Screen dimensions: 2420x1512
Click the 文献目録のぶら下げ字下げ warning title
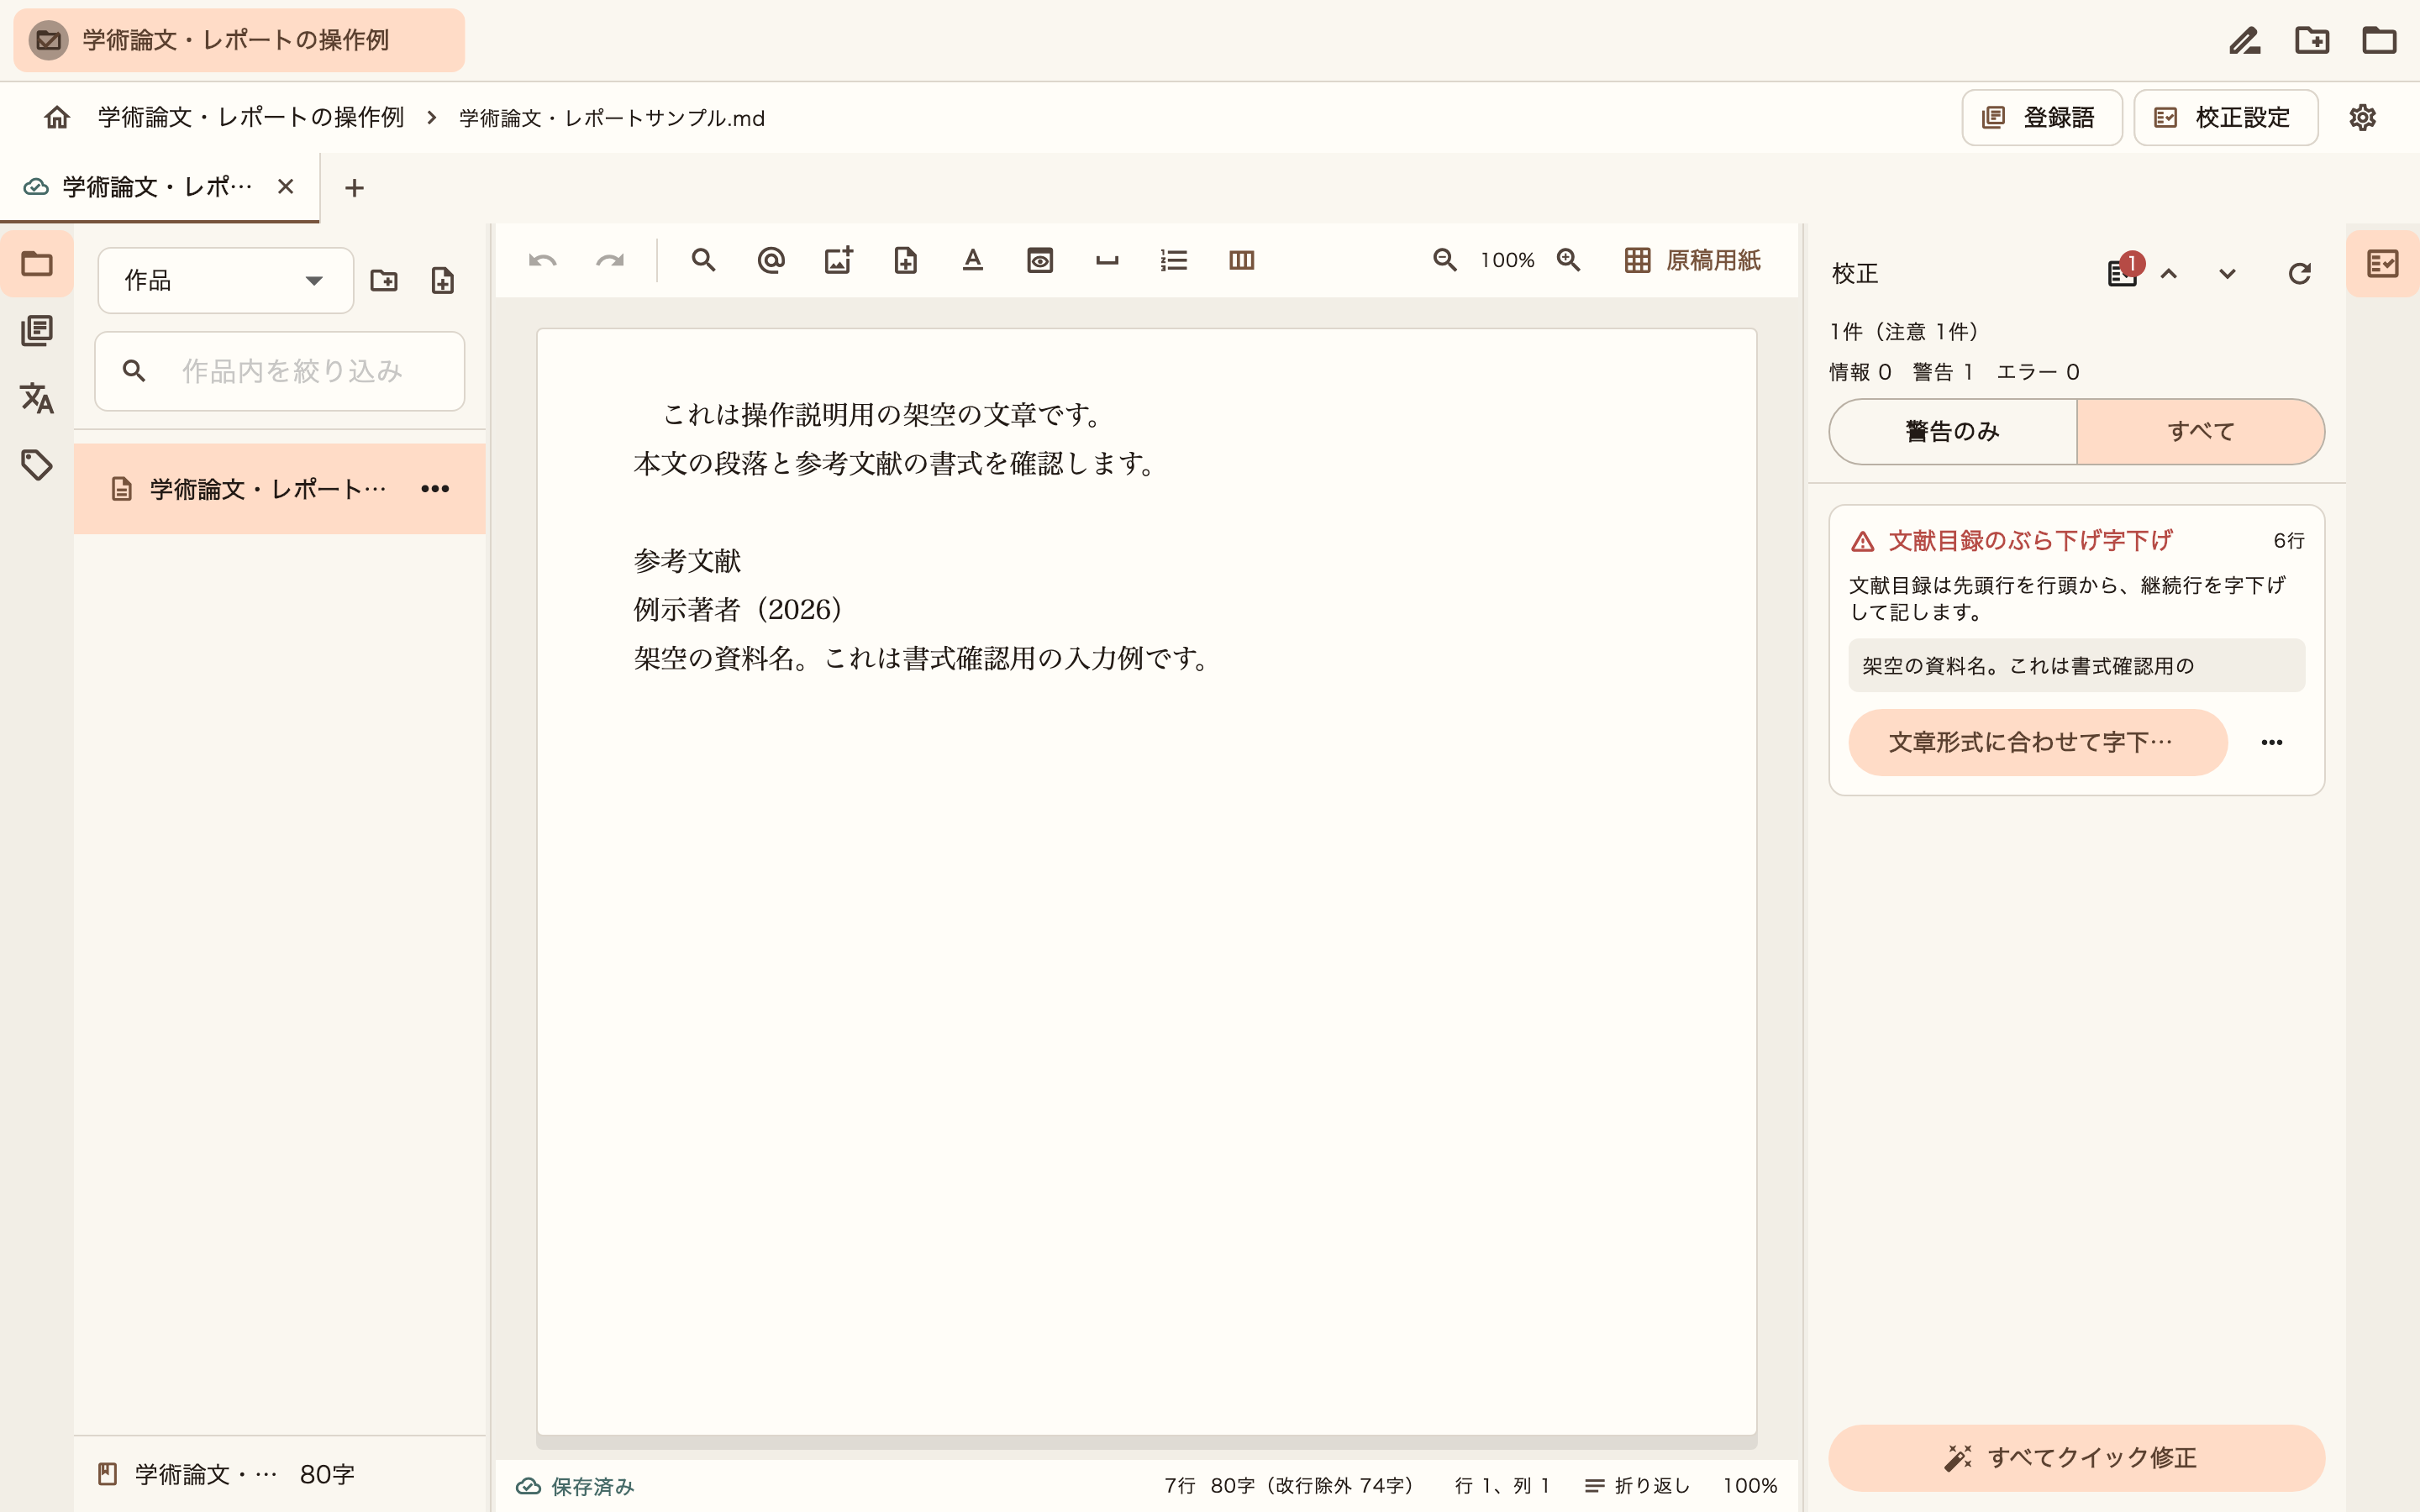coord(2030,541)
